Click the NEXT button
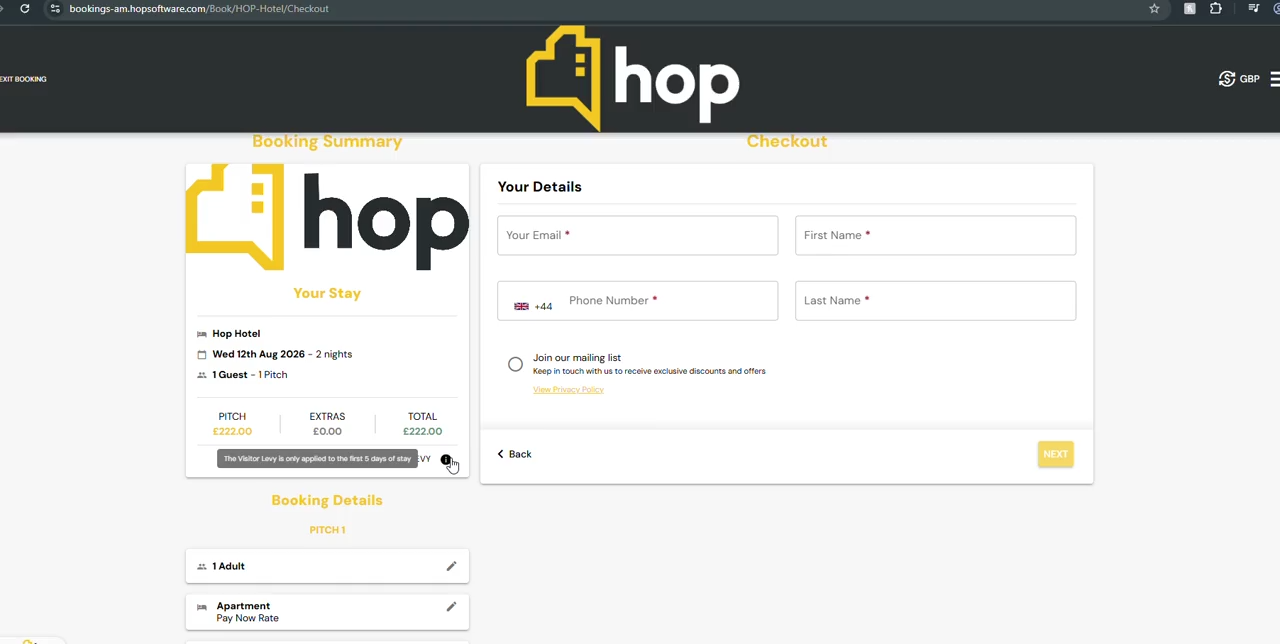Screen dimensions: 1280x644 coord(1055,454)
